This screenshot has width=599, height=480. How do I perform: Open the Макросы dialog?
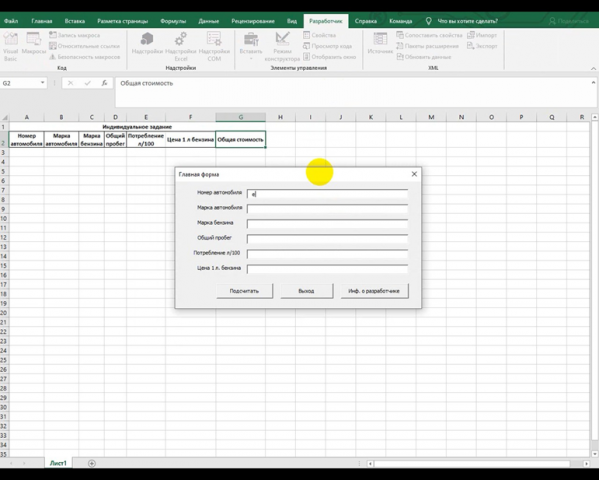34,44
